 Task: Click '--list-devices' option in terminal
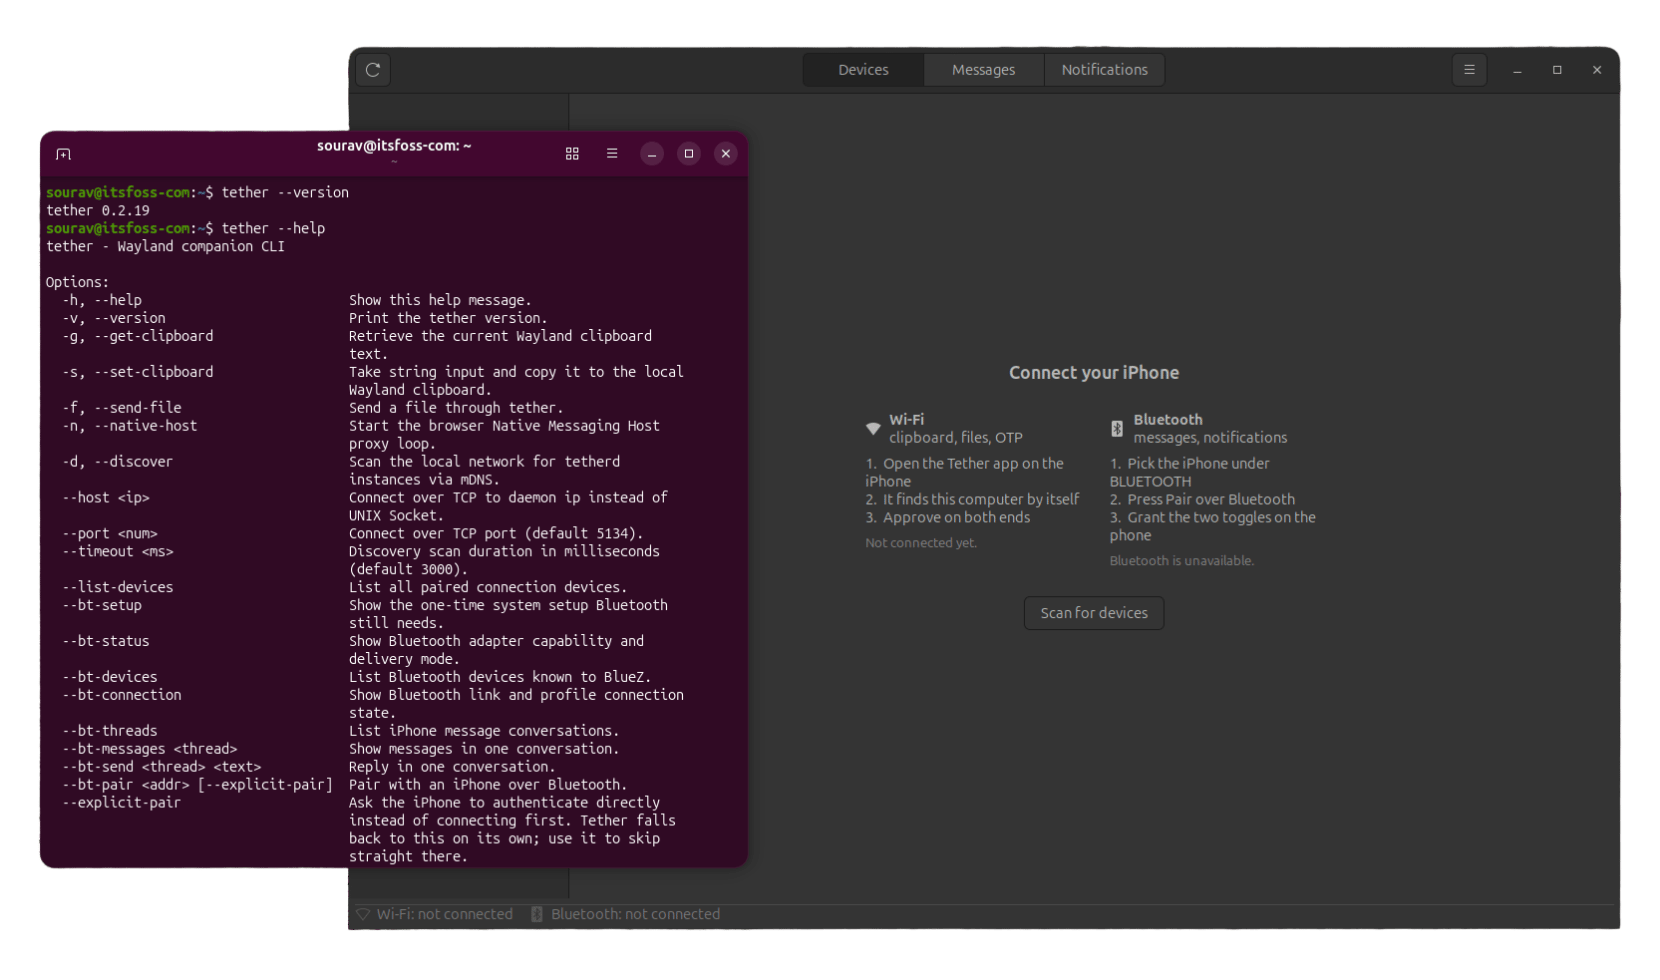[118, 588]
